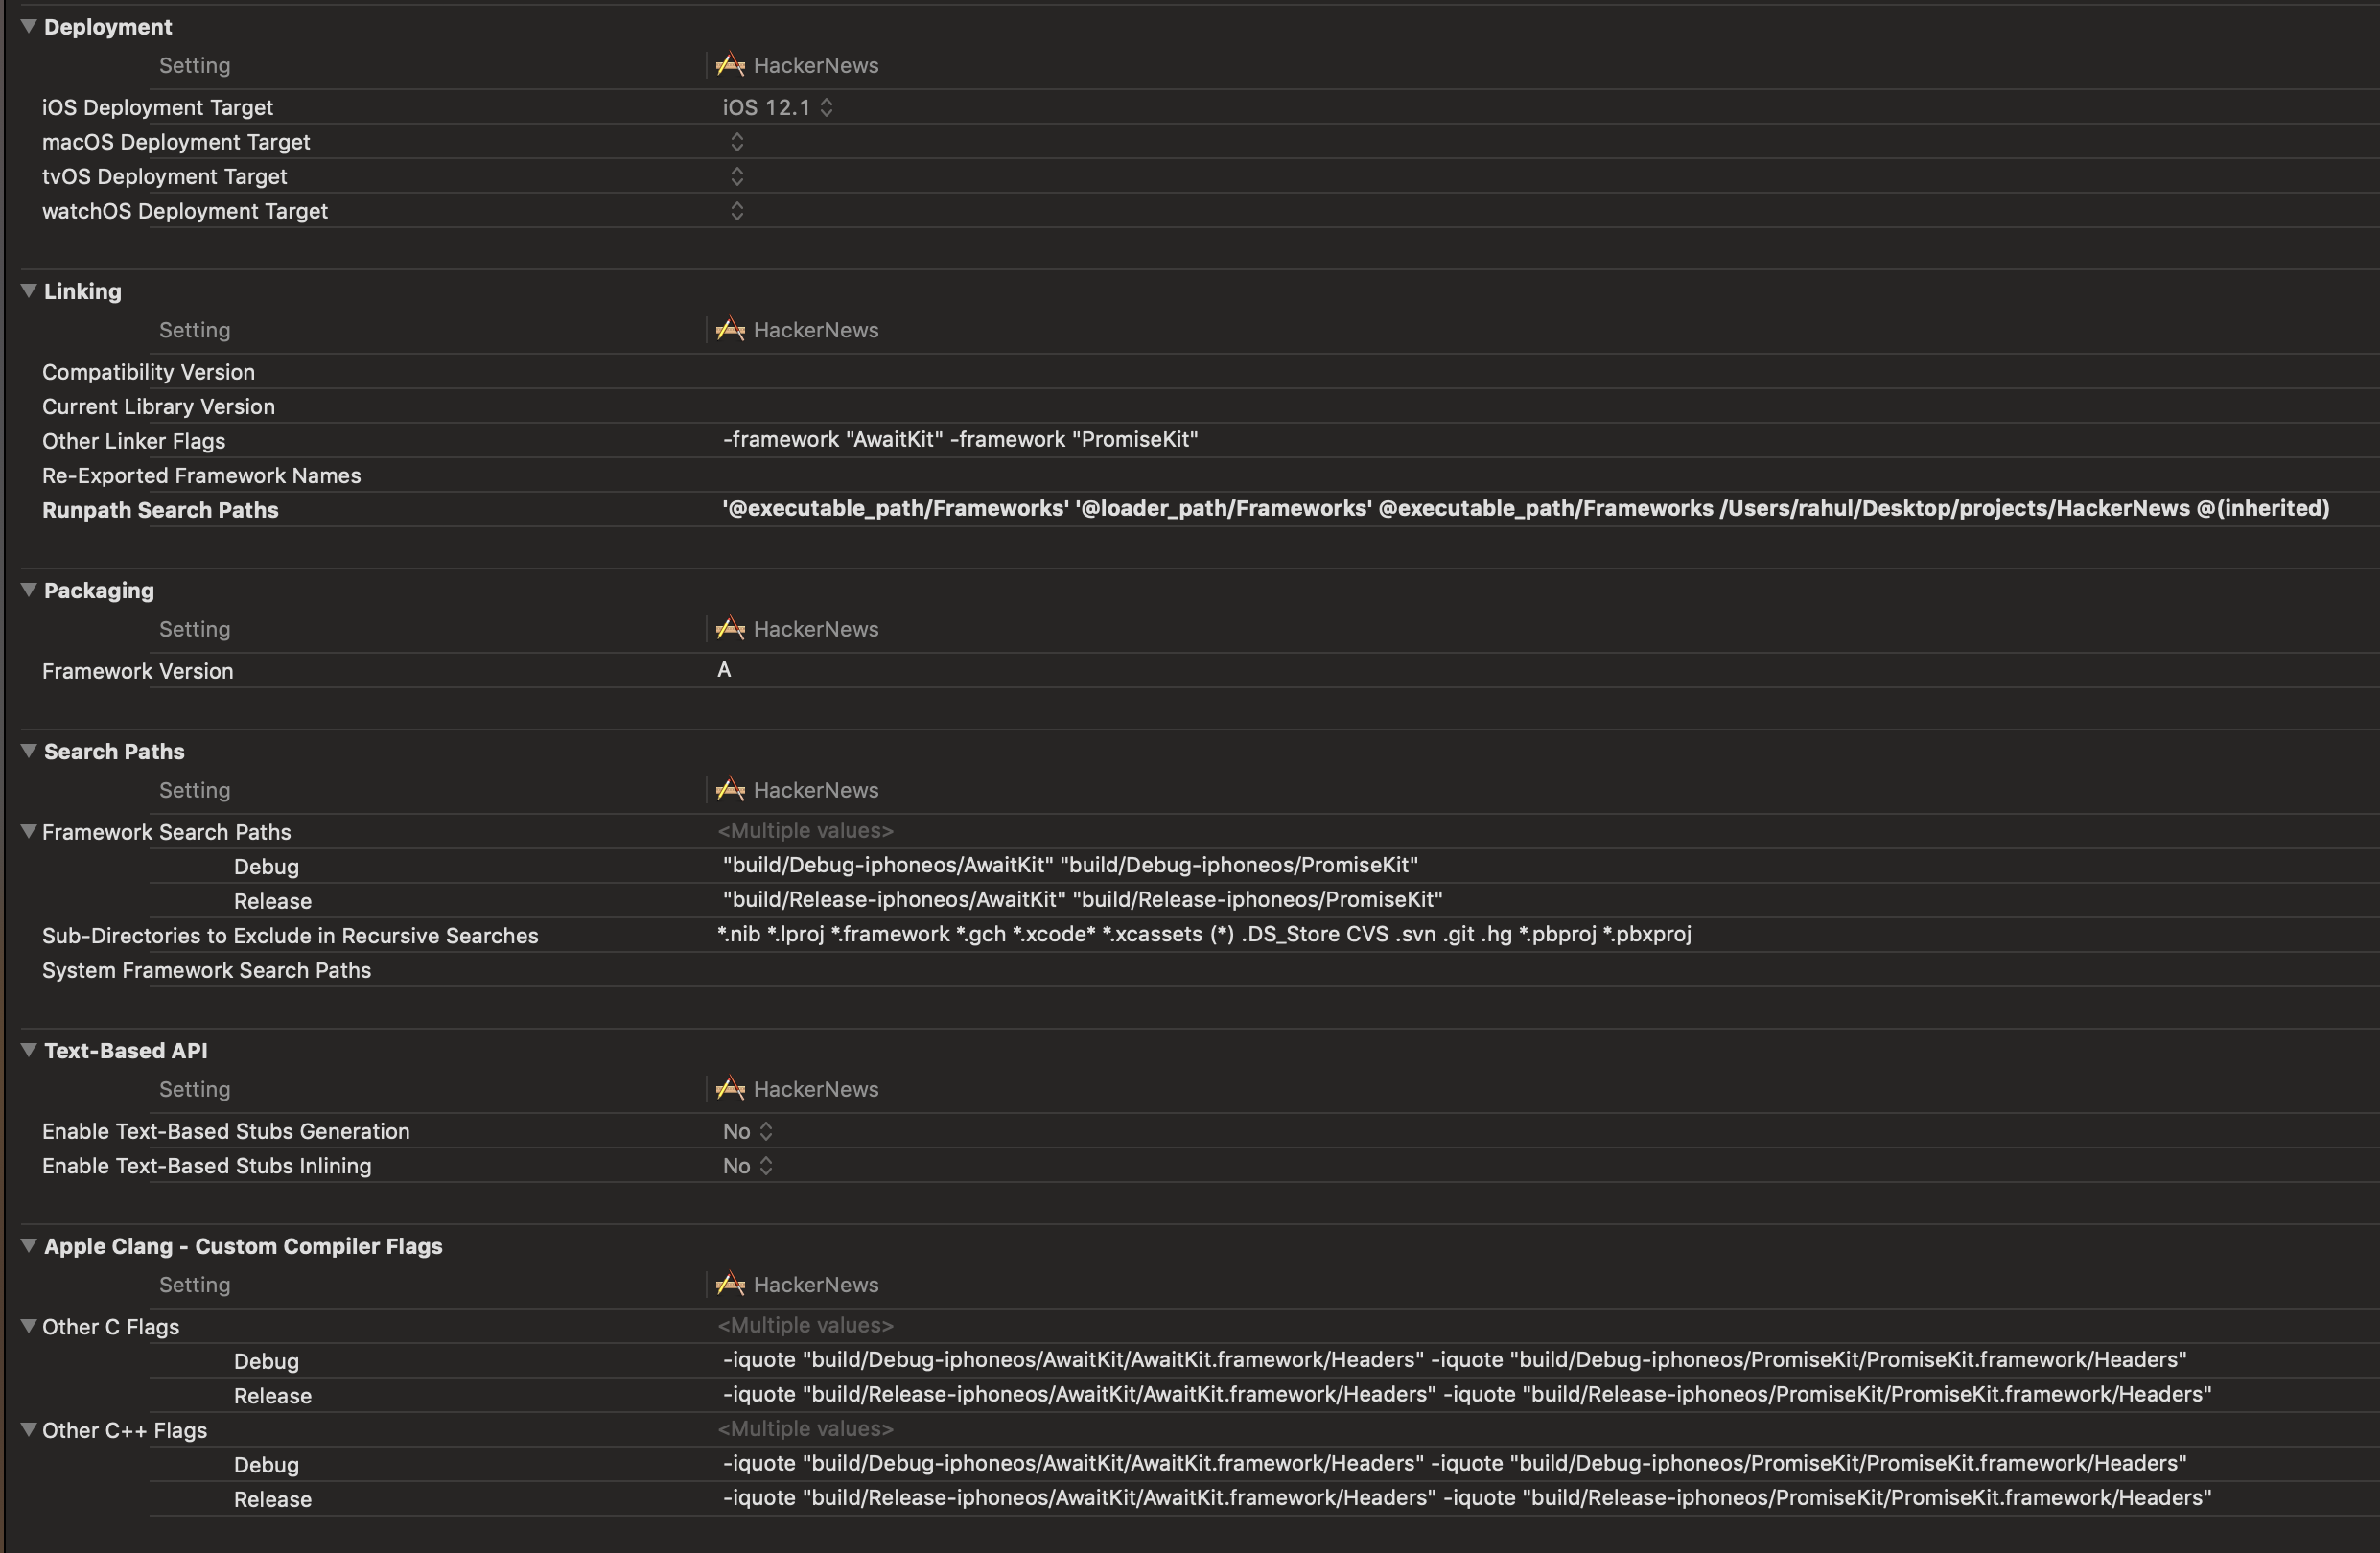Viewport: 2380px width, 1553px height.
Task: Click Framework Version value A
Action: 724,670
